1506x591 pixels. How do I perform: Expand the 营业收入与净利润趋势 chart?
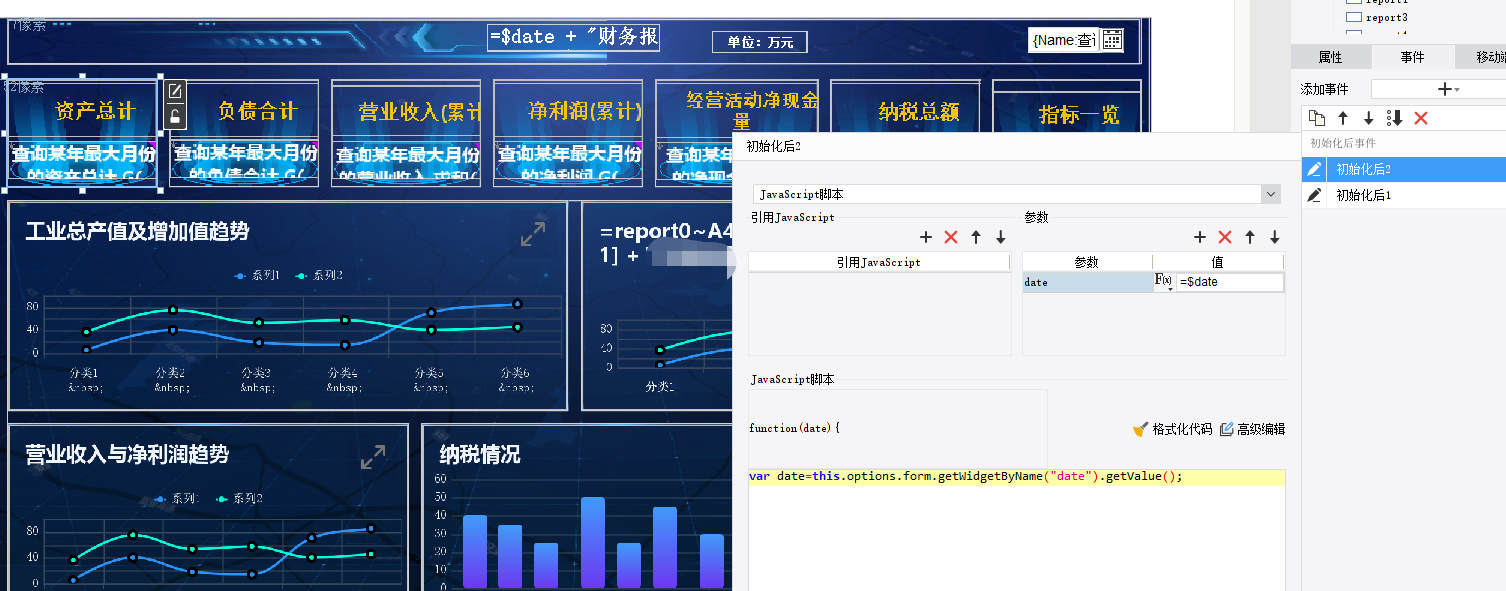373,458
